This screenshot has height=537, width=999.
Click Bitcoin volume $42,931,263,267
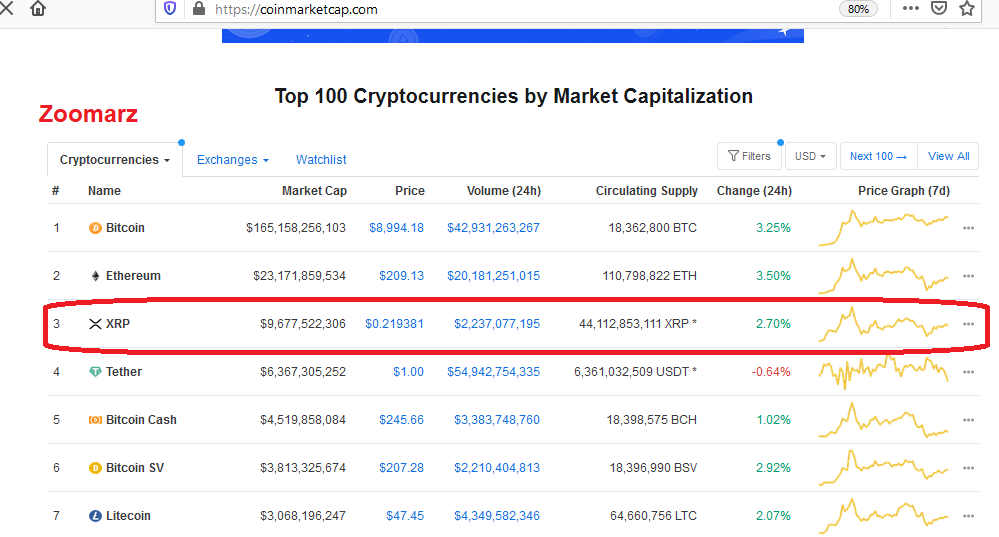point(493,228)
